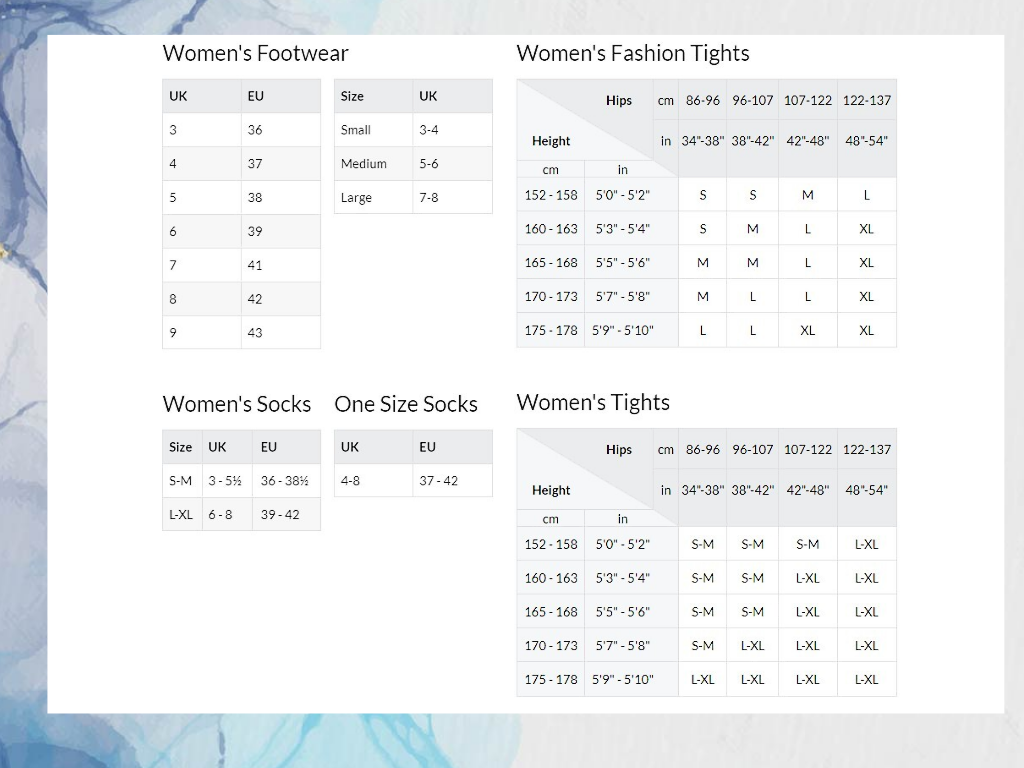
Task: Click the Large size label in footwear table
Action: point(356,198)
